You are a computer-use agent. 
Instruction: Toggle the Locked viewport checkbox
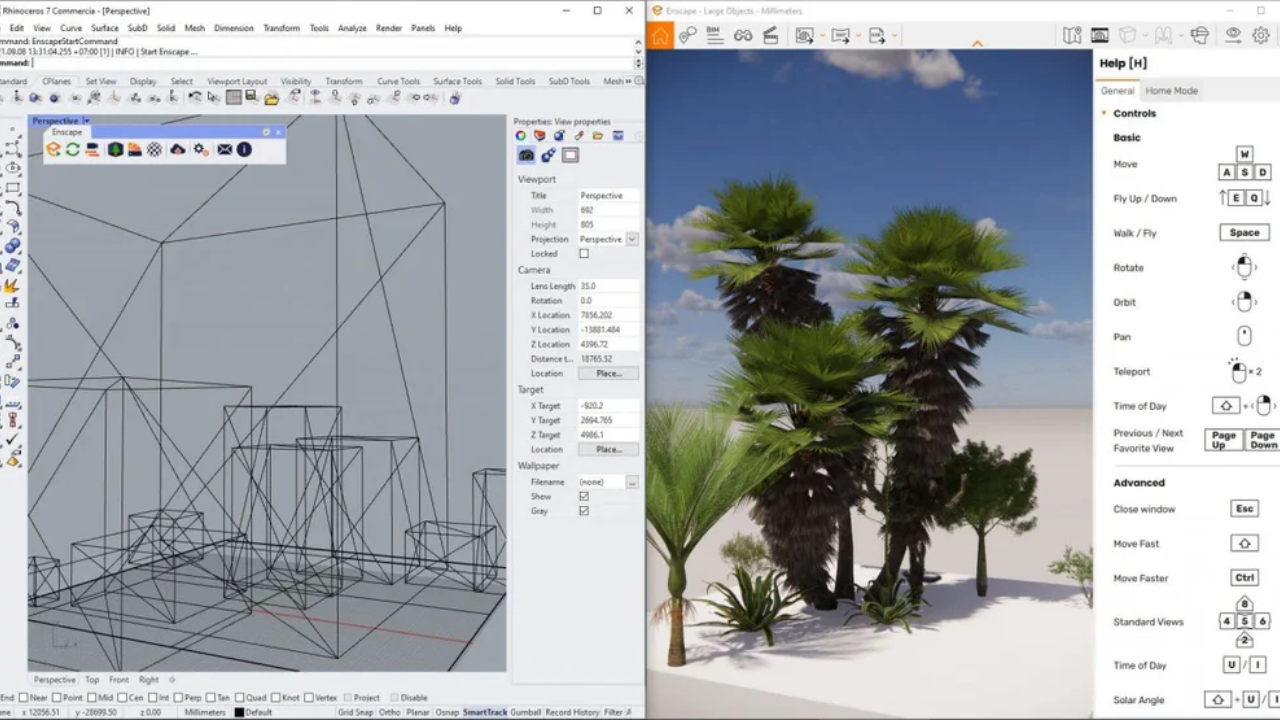(584, 254)
